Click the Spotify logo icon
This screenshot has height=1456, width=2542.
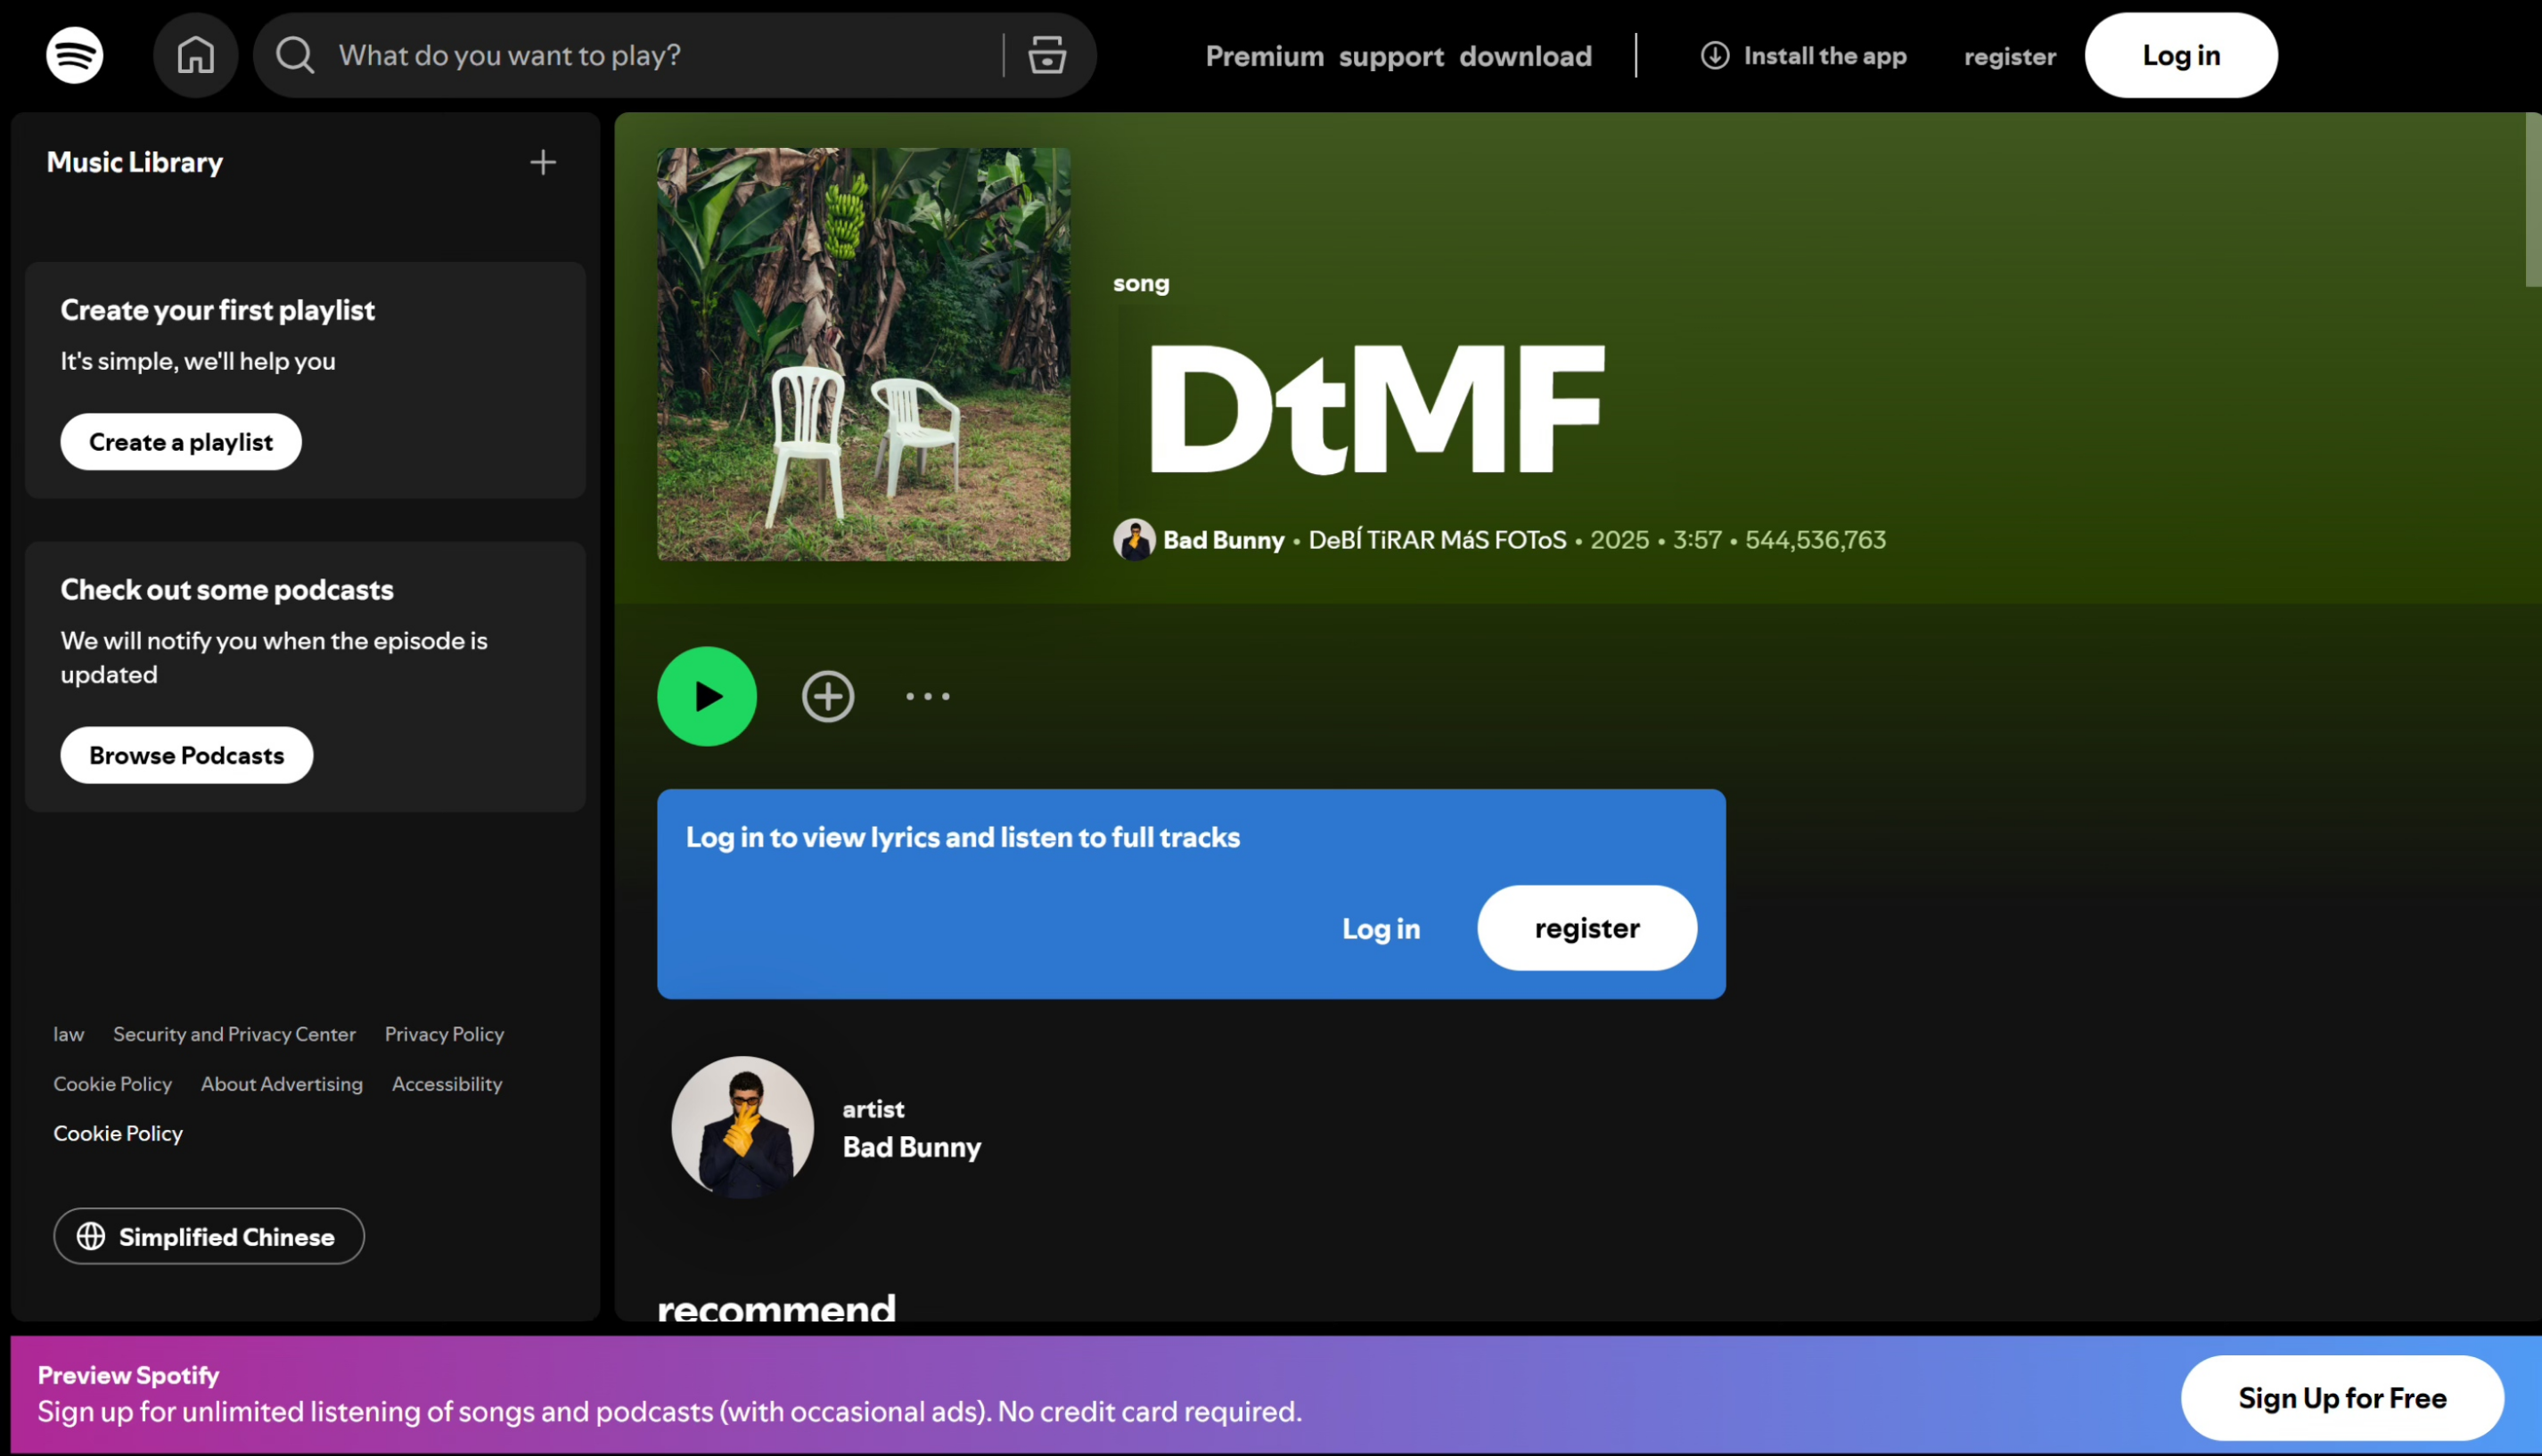(74, 55)
